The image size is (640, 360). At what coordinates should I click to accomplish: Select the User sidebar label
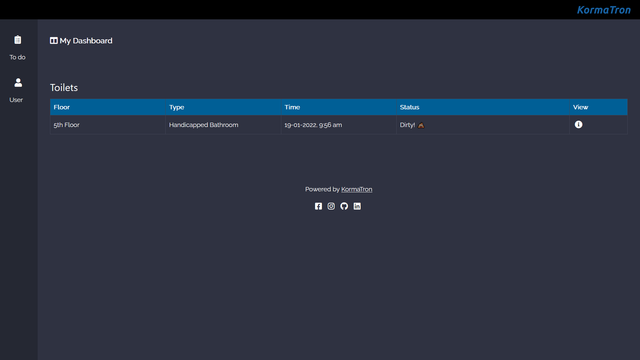coord(16,100)
